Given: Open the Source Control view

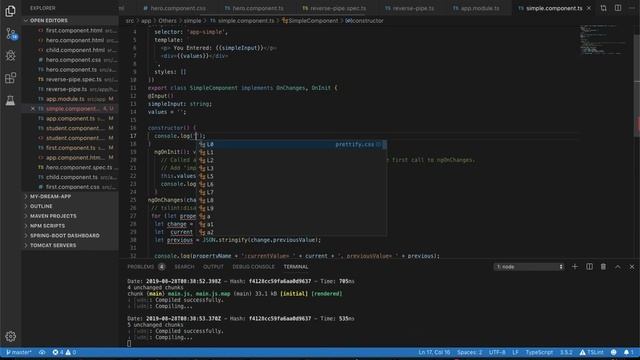Looking at the screenshot, I should coord(11,33).
